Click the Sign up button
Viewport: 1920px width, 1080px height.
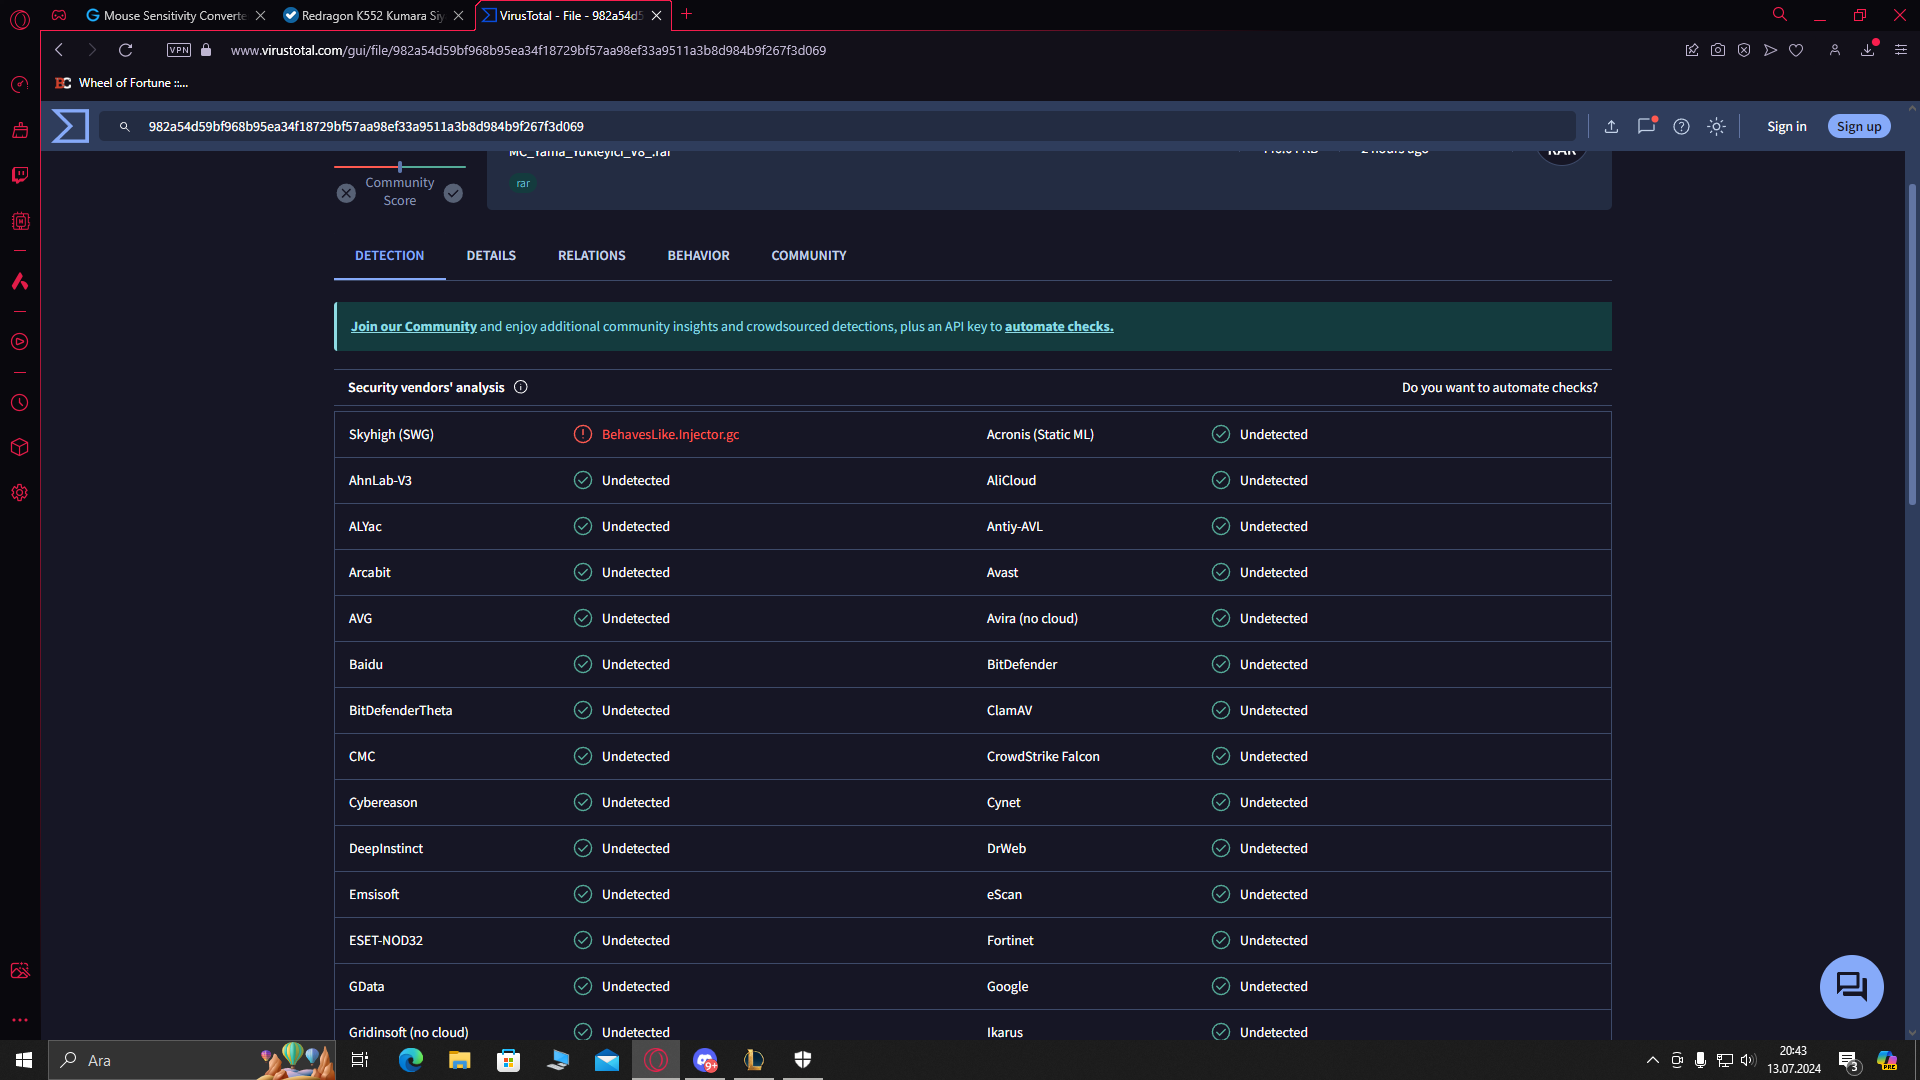pos(1858,126)
